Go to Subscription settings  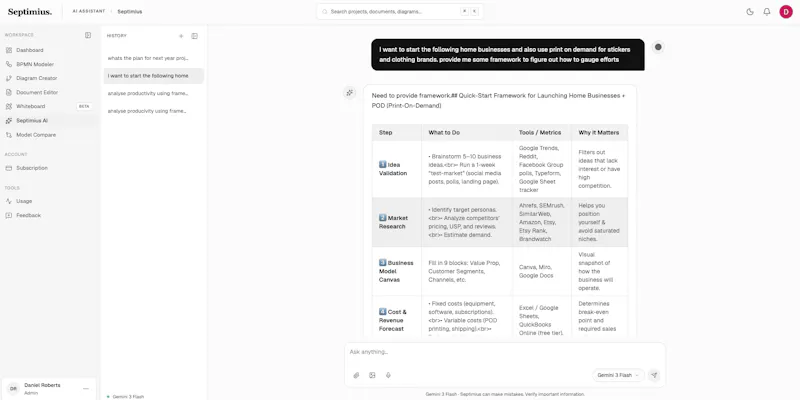click(32, 168)
